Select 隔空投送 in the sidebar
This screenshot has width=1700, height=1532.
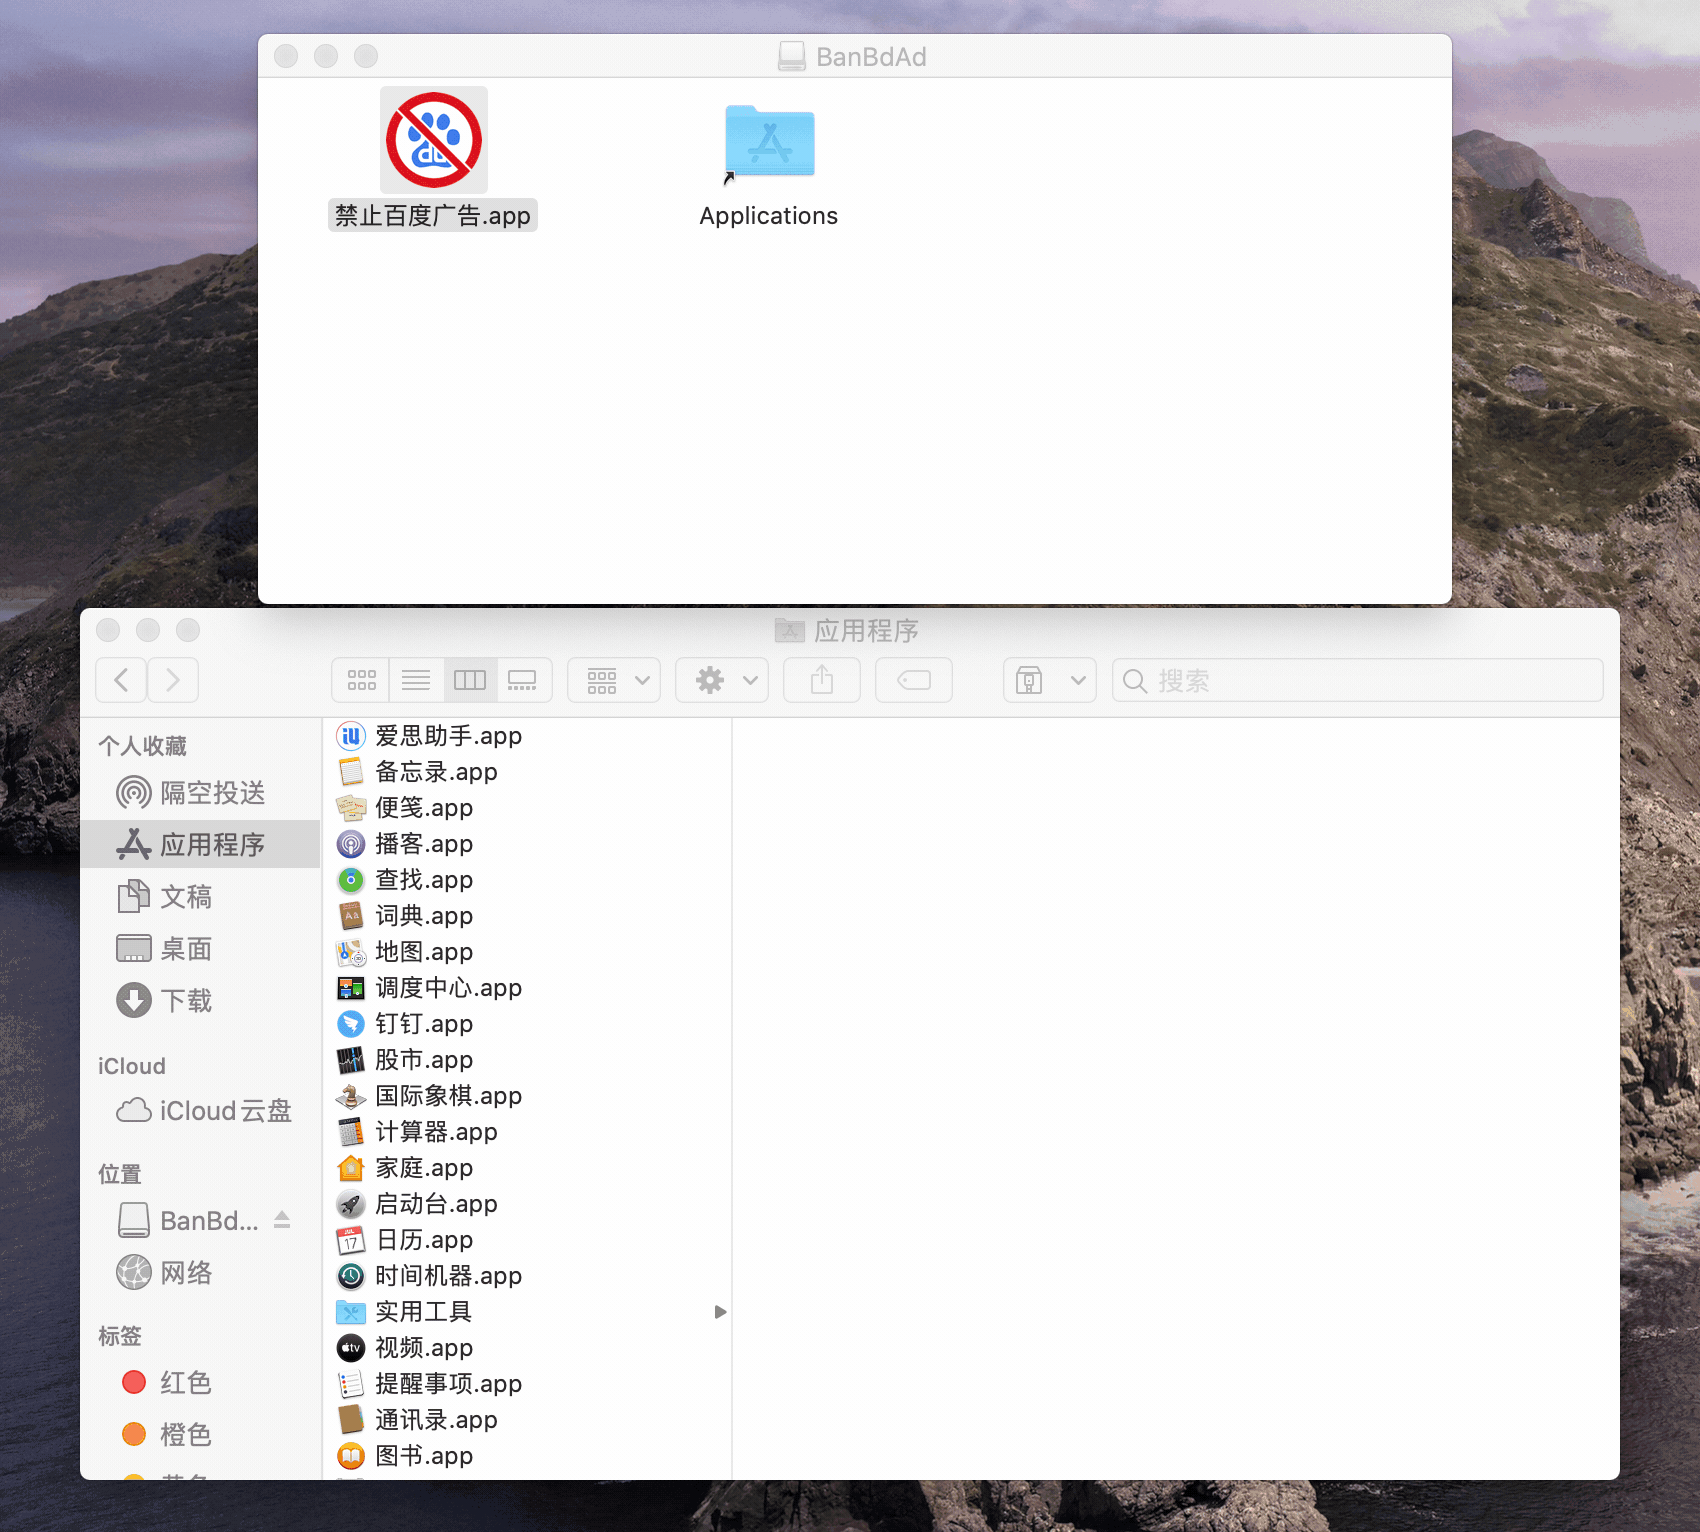coord(200,793)
